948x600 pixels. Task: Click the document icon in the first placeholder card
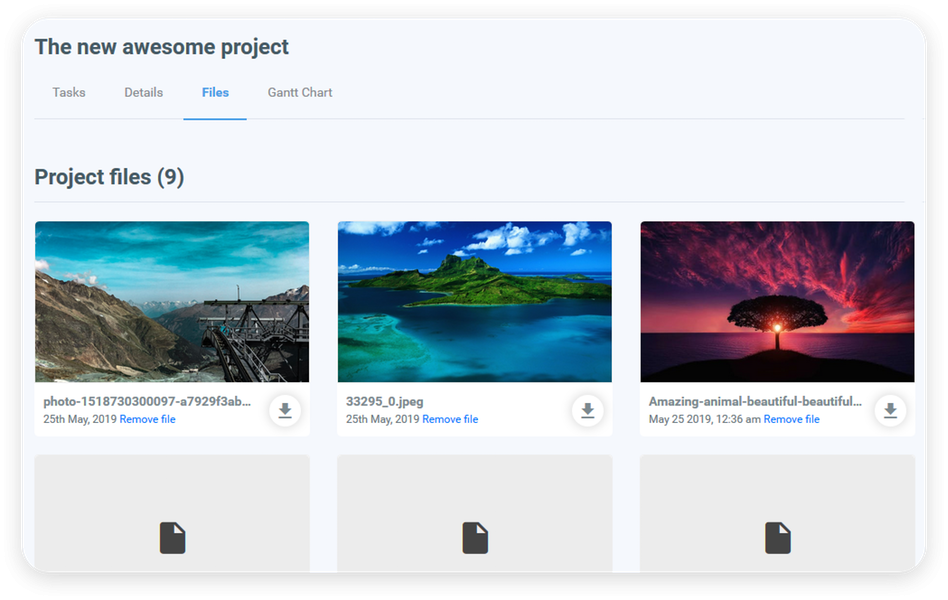pyautogui.click(x=172, y=538)
